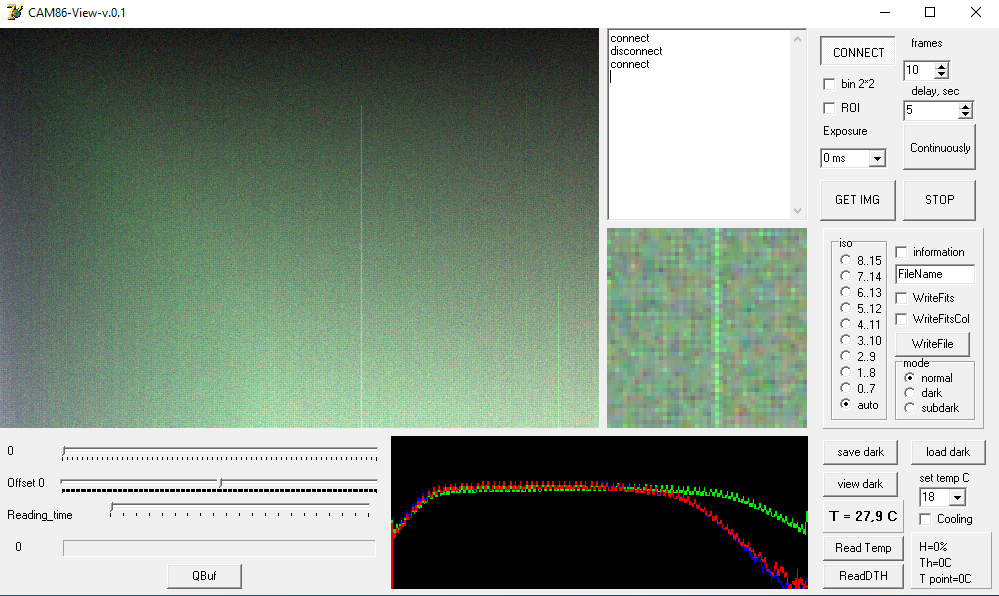Viewport: 999px width, 596px height.
Task: Increase delay sec with up arrow
Action: (965, 106)
